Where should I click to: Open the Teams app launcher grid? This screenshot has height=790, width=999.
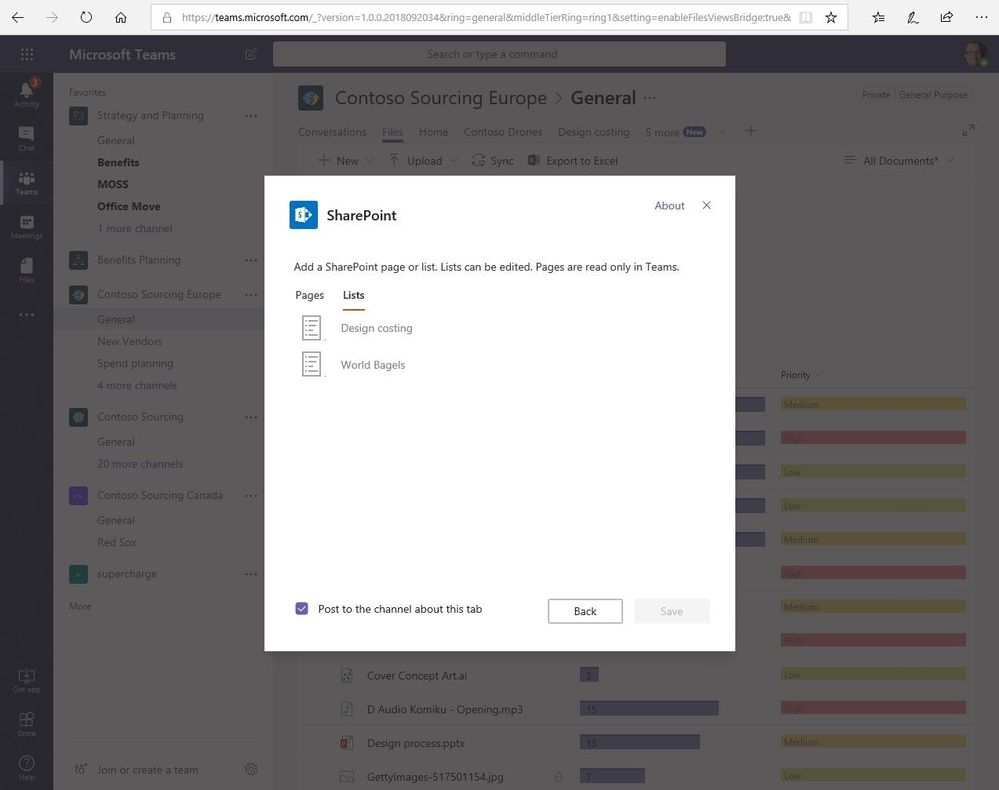tap(27, 54)
